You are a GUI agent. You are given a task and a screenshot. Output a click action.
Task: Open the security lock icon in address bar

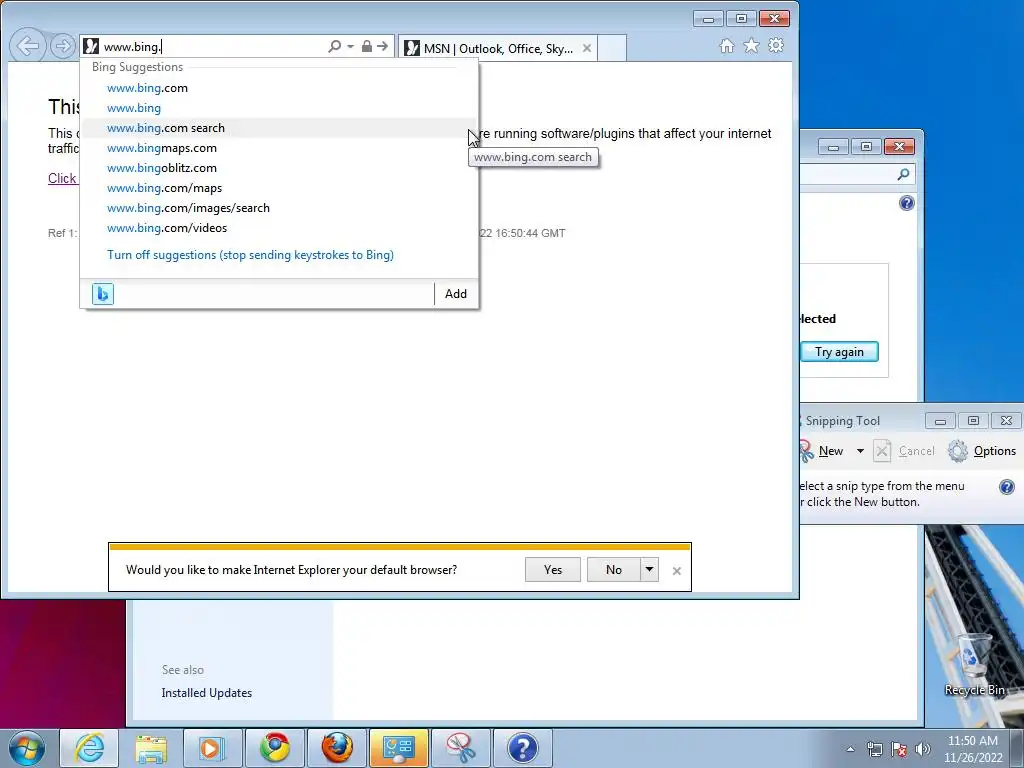coord(366,46)
